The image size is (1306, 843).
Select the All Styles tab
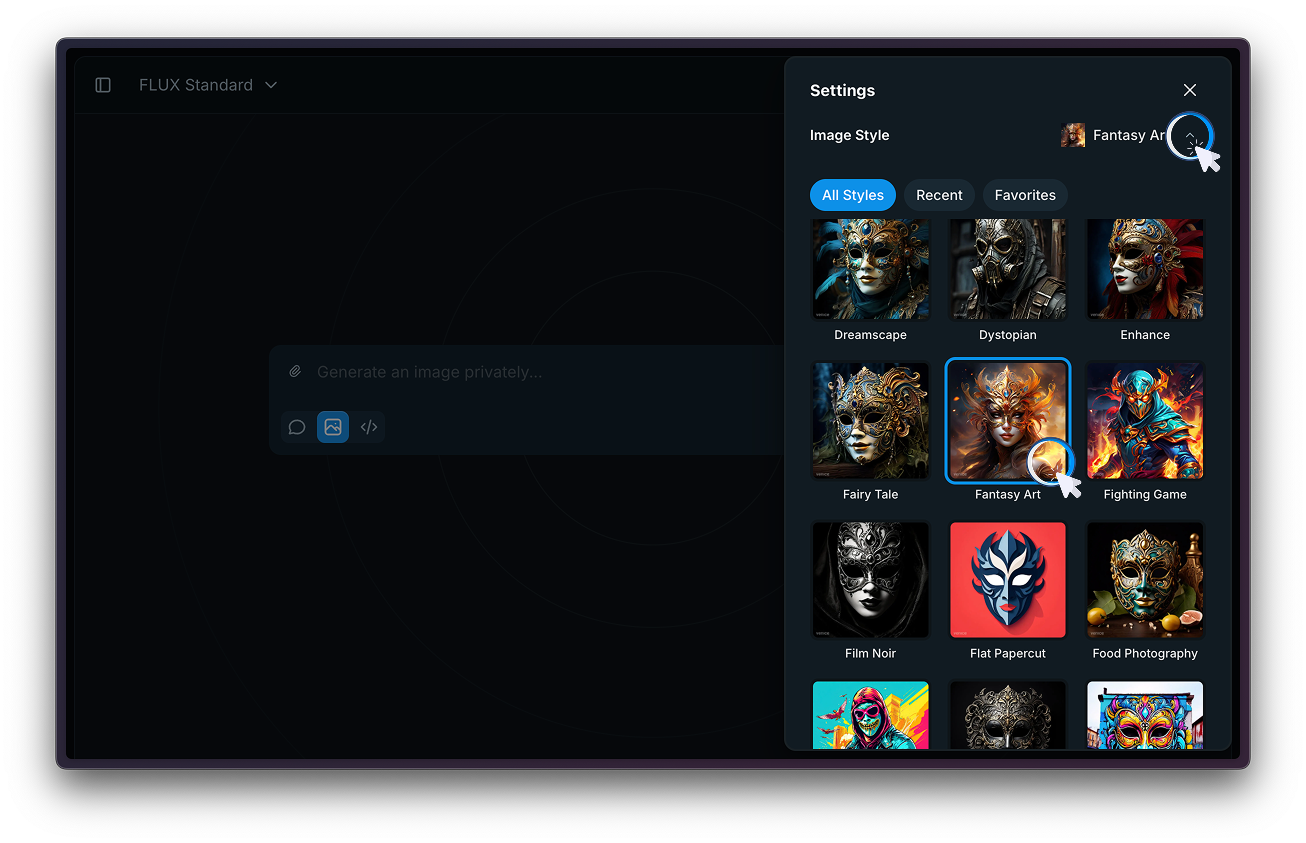[x=853, y=195]
